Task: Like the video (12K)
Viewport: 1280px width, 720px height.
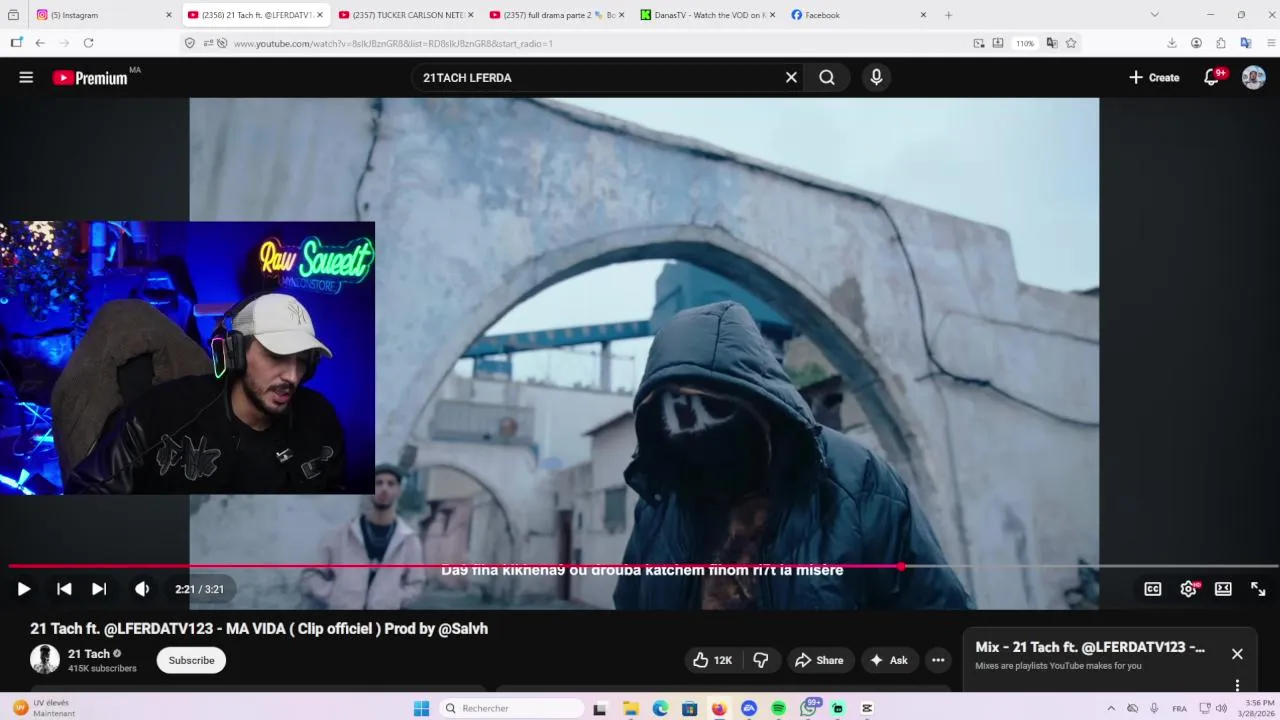Action: [x=712, y=660]
